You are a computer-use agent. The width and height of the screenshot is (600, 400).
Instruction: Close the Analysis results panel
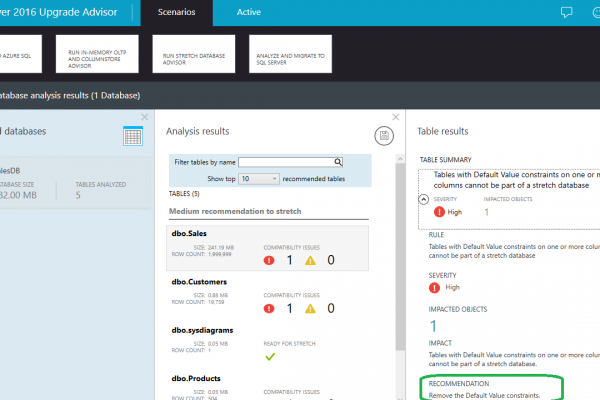(396, 117)
